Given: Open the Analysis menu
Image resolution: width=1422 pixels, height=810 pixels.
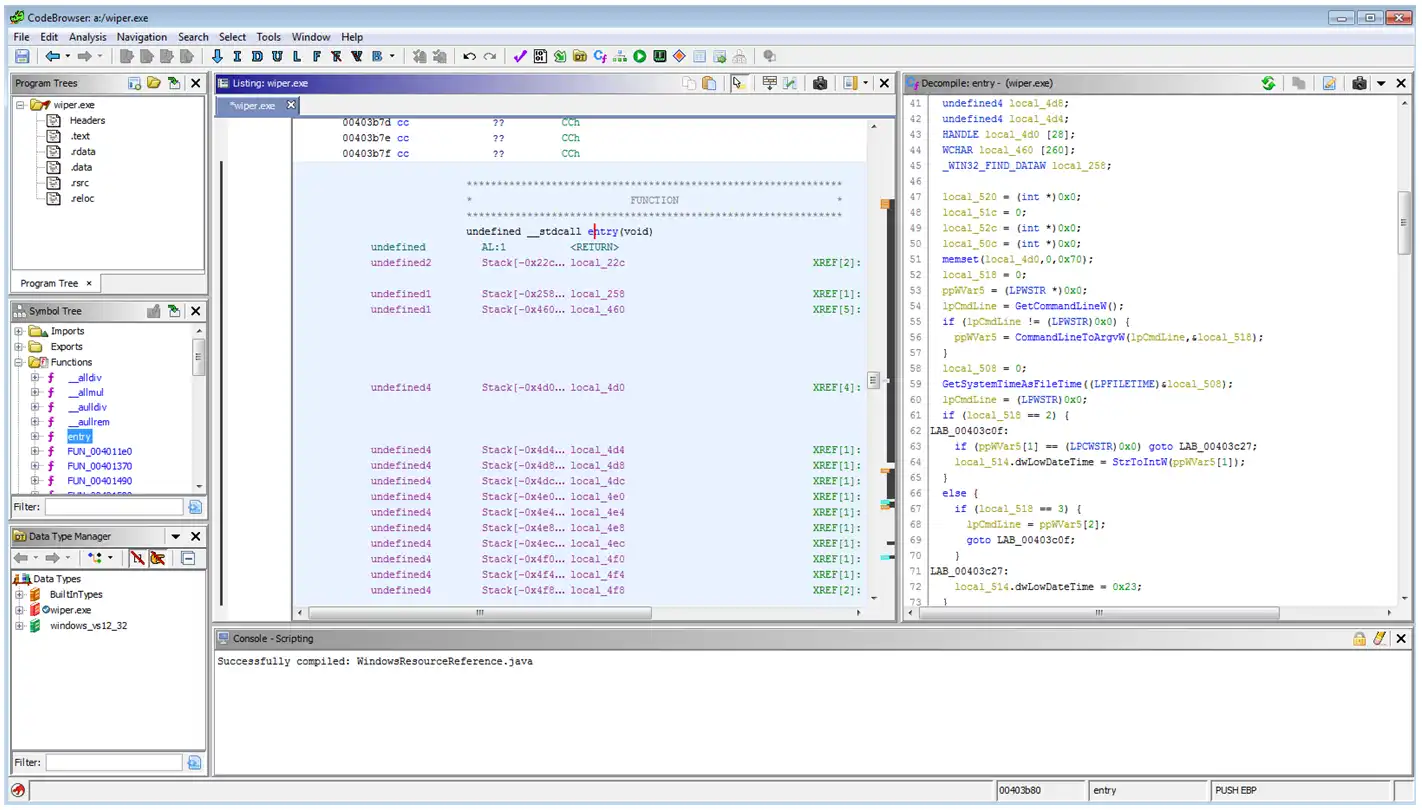Looking at the screenshot, I should pyautogui.click(x=88, y=37).
